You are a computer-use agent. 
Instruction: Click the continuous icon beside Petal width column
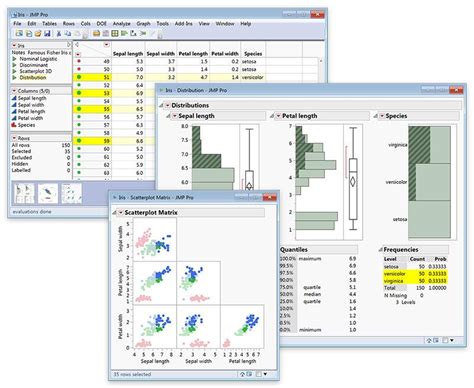[14, 118]
